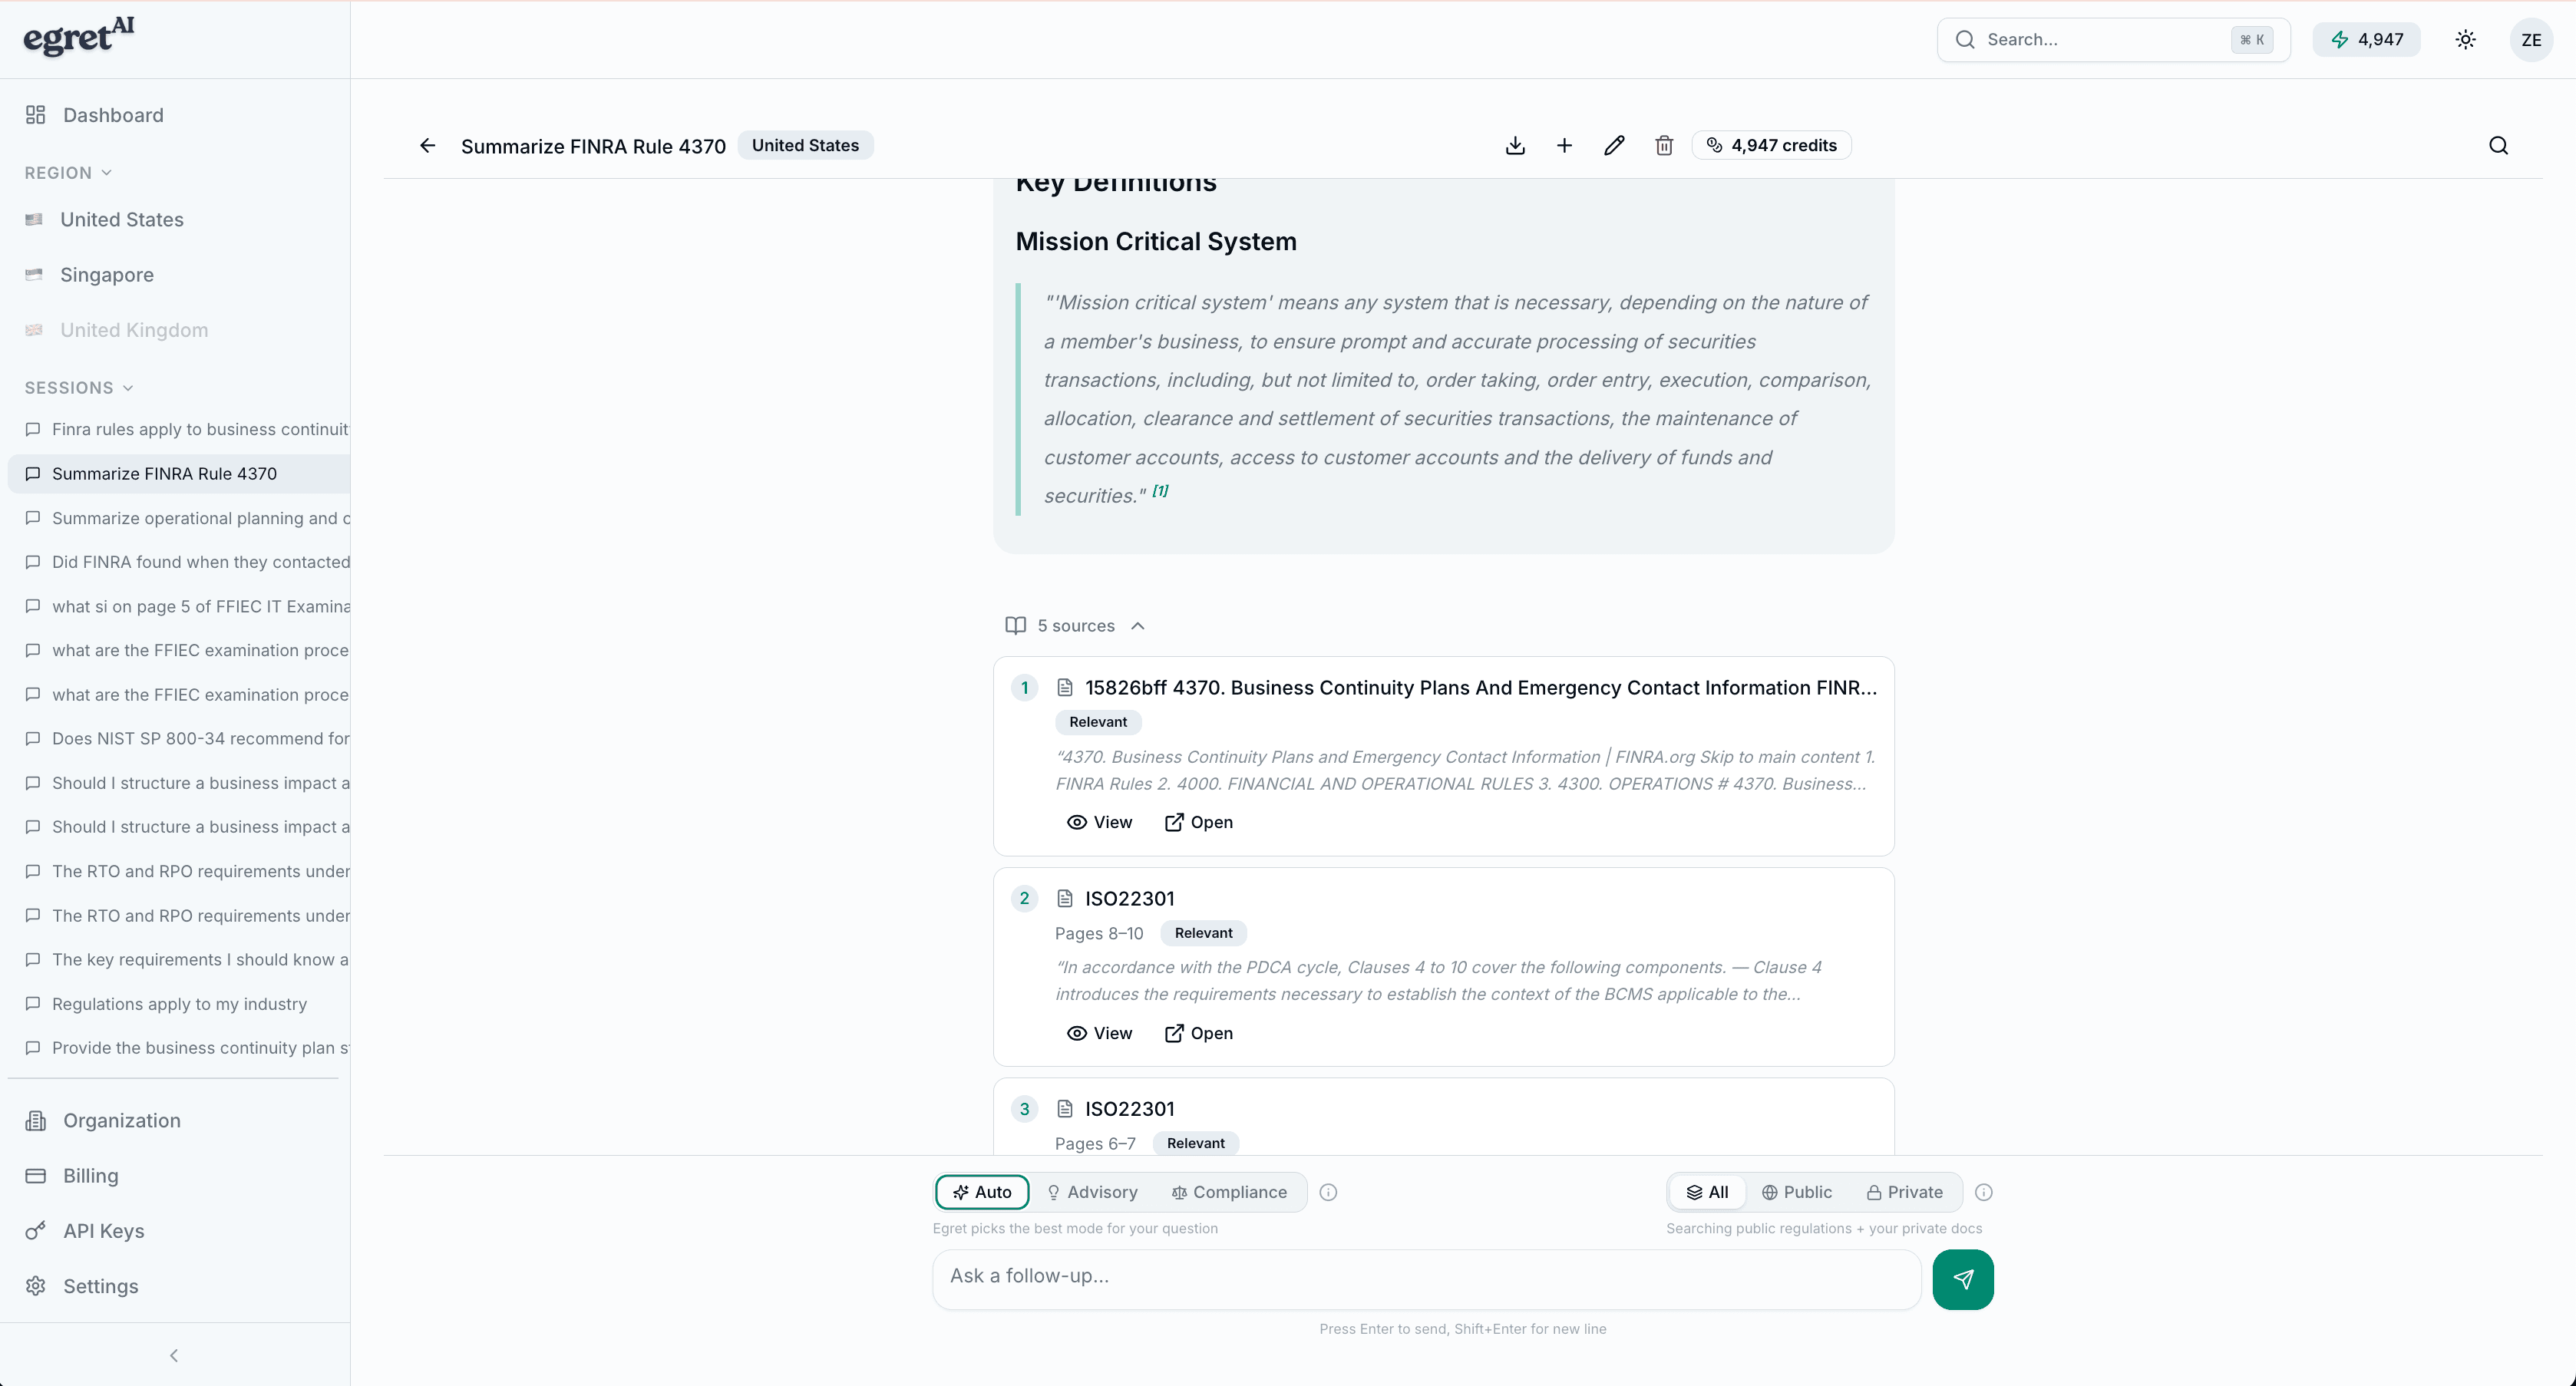The width and height of the screenshot is (2576, 1386).
Task: Open the Billing page
Action: pyautogui.click(x=90, y=1176)
